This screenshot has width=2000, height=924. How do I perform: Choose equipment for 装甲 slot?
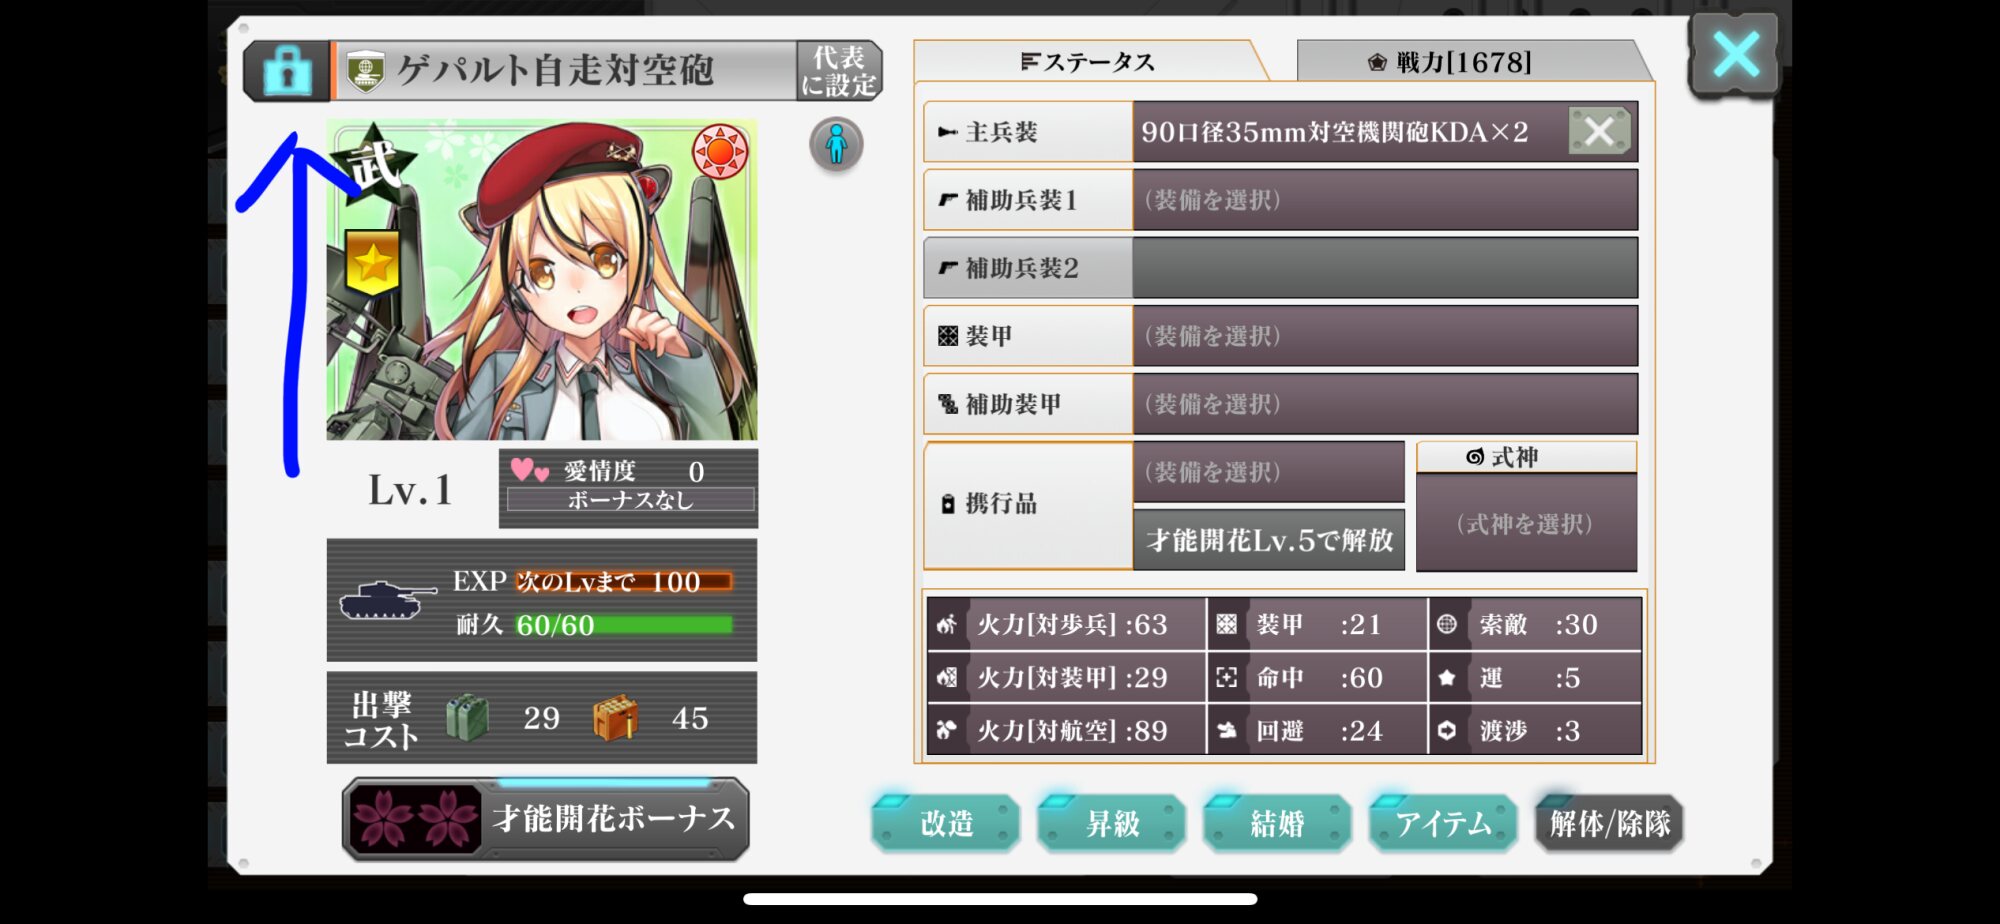1384,336
